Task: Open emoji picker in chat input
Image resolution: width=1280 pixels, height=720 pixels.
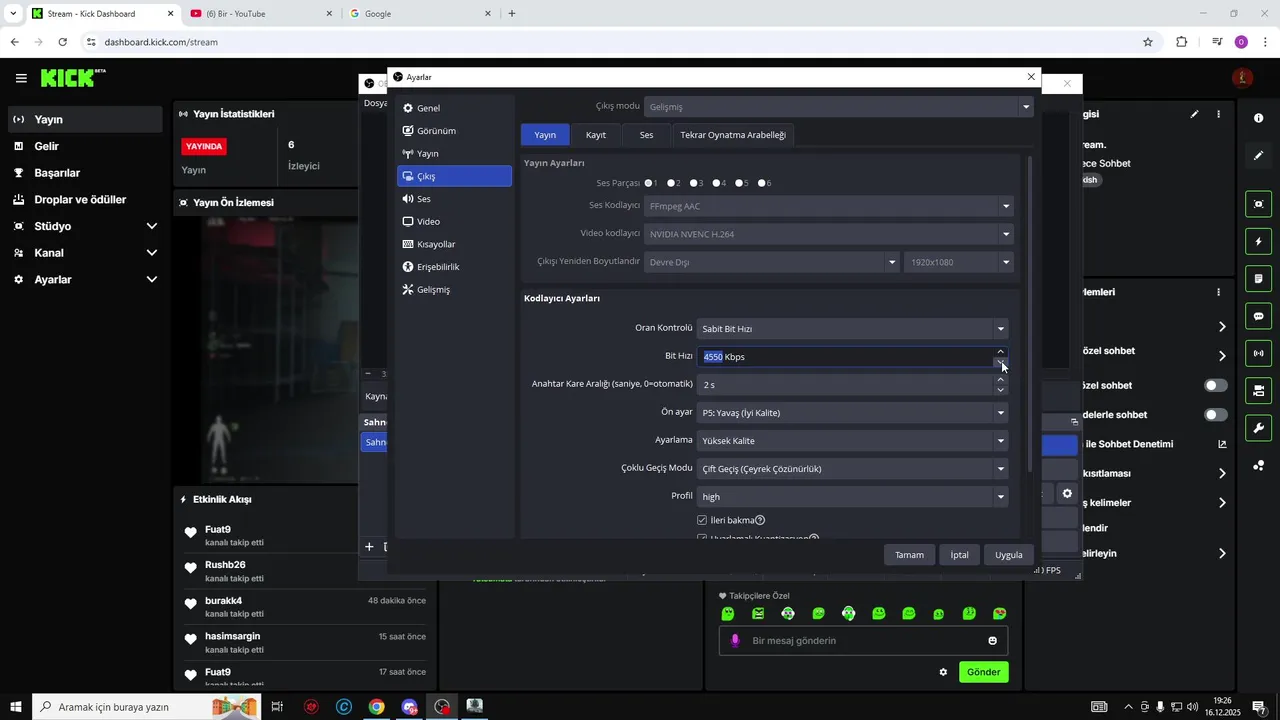Action: [x=992, y=641]
